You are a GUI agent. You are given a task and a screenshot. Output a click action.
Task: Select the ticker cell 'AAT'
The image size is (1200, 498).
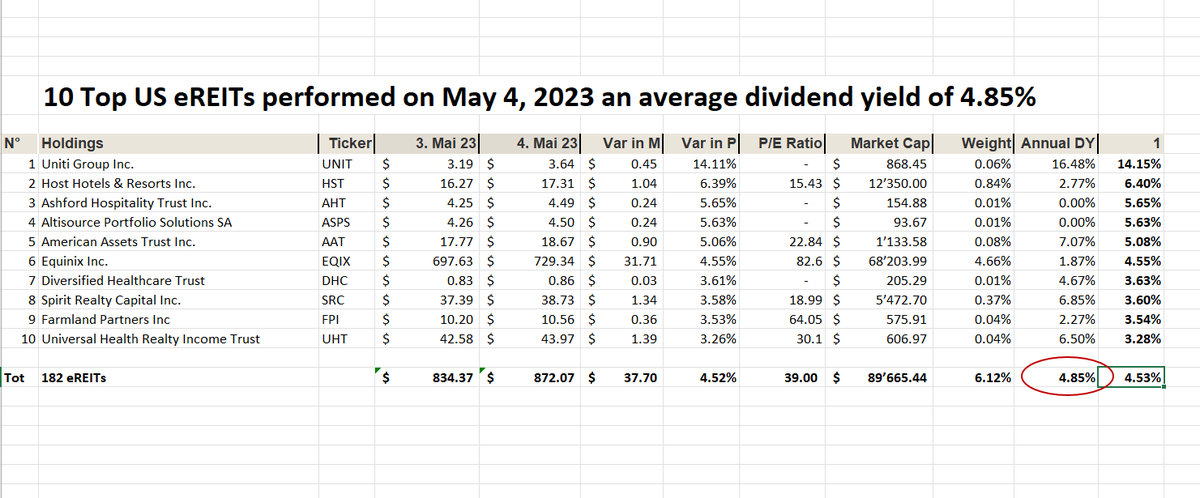(x=346, y=241)
